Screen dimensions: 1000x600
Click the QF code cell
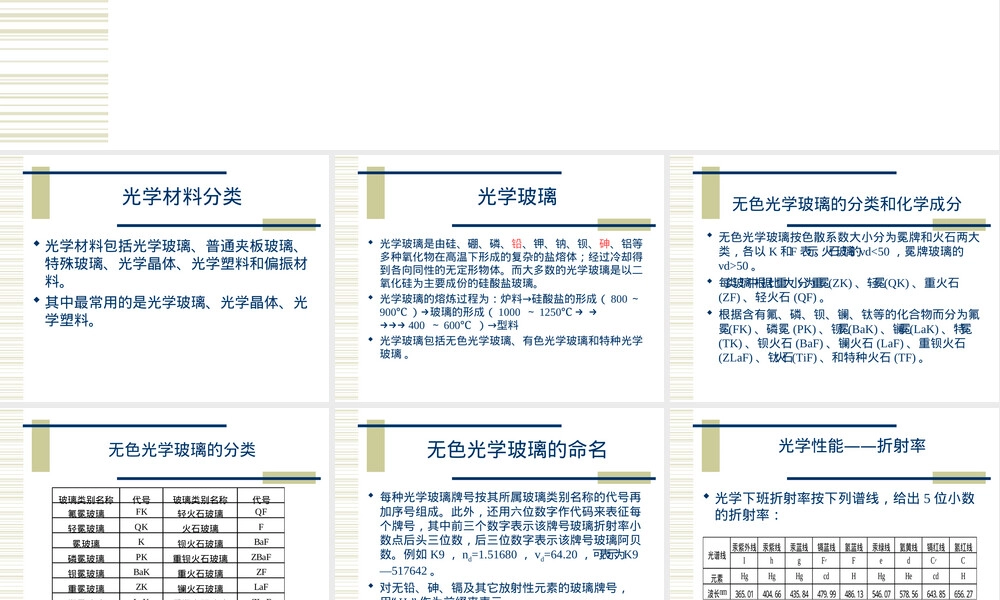tap(261, 512)
